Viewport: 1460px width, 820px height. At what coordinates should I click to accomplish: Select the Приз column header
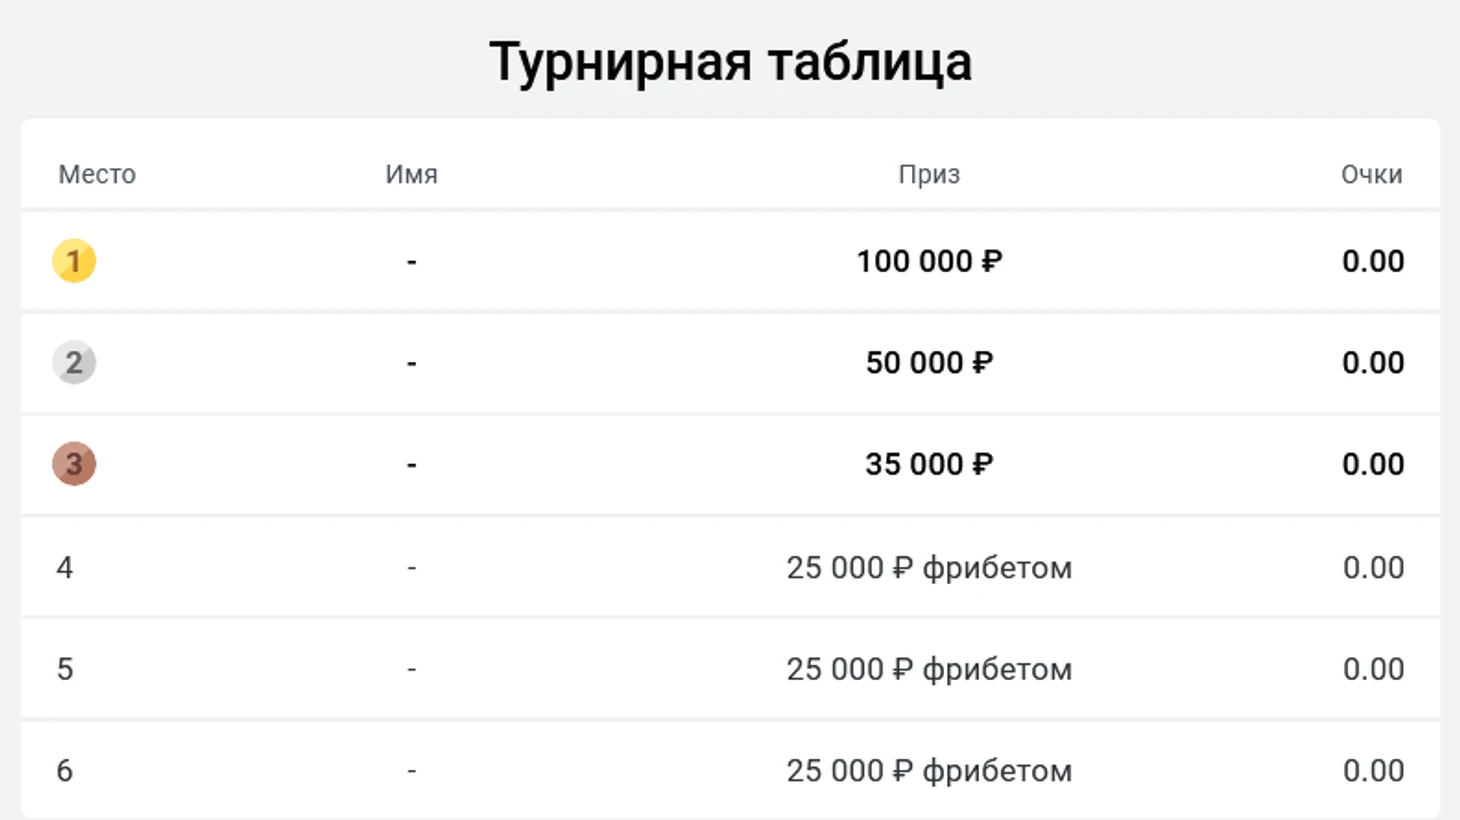pyautogui.click(x=929, y=174)
